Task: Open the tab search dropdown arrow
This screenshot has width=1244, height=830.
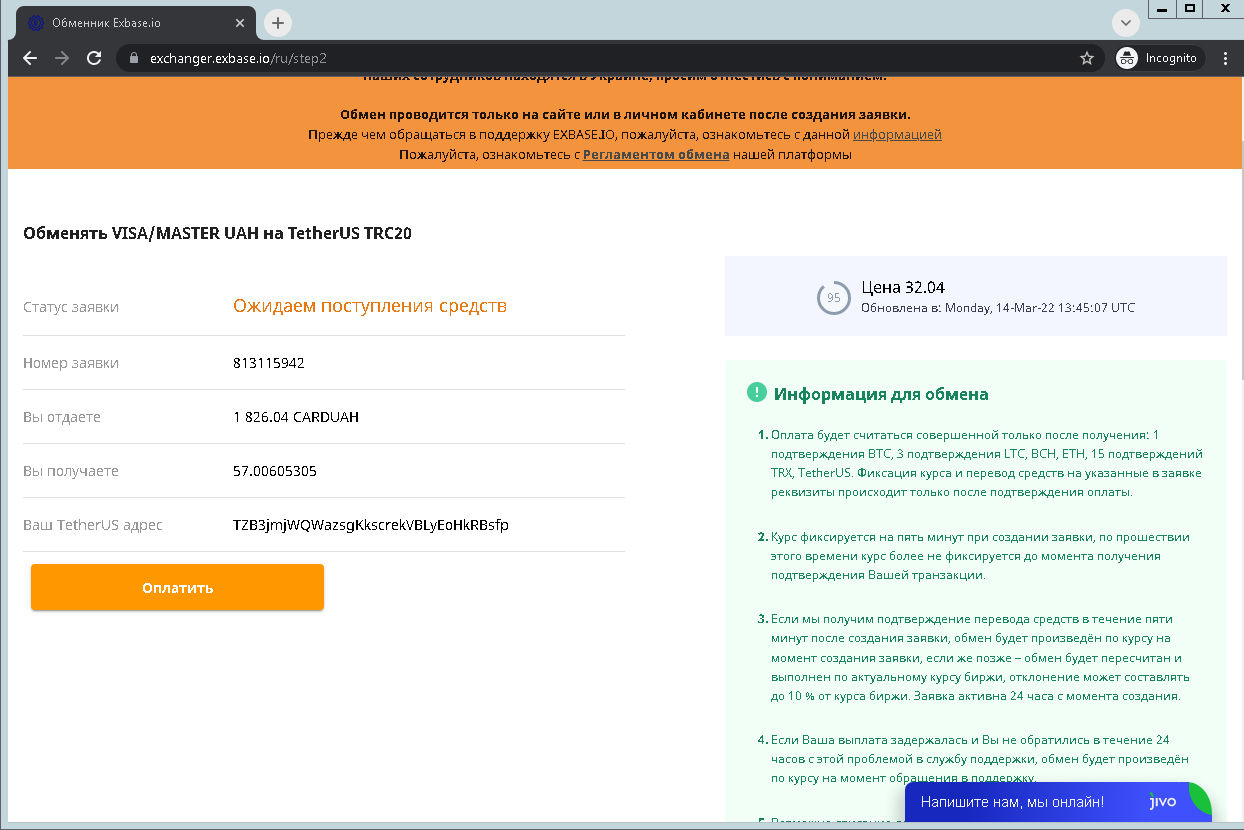Action: (1126, 22)
